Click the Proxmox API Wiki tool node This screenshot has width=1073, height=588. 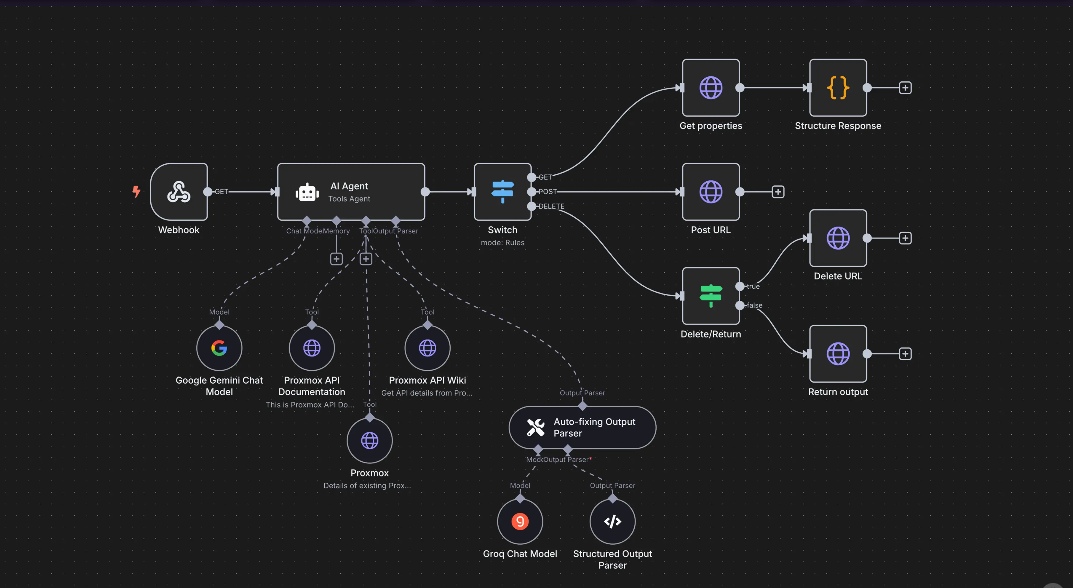(x=427, y=348)
